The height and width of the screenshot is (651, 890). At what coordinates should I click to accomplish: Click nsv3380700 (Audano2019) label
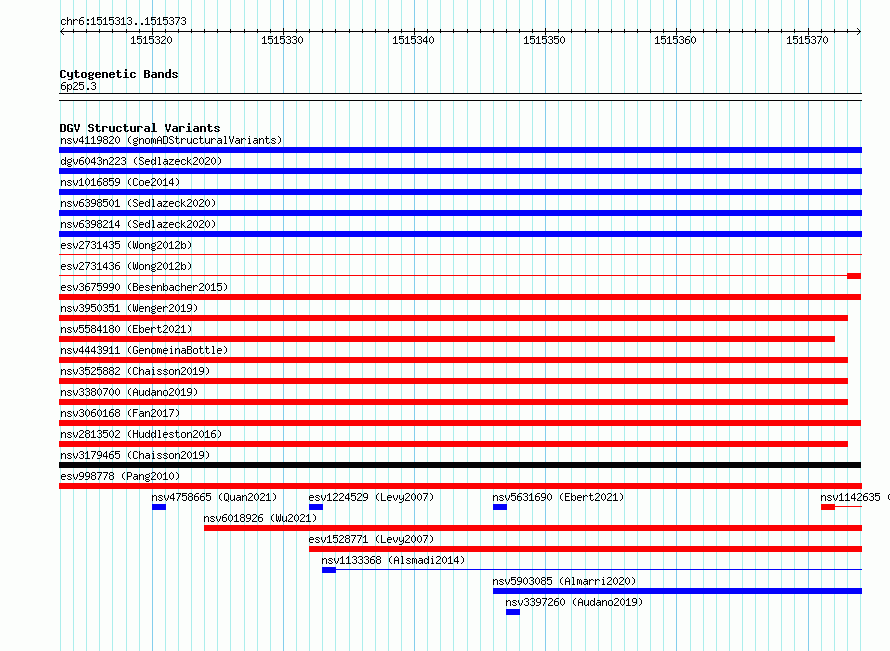pyautogui.click(x=129, y=392)
